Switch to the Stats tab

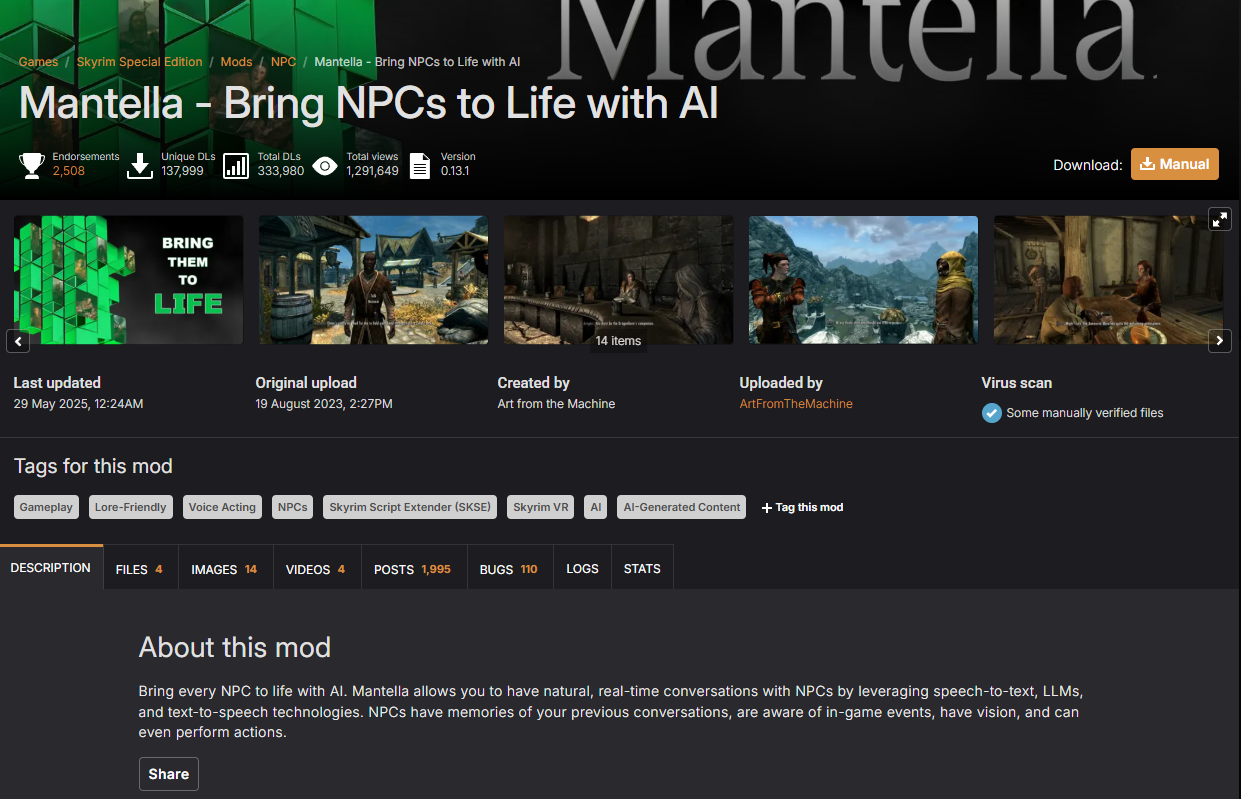coord(642,569)
